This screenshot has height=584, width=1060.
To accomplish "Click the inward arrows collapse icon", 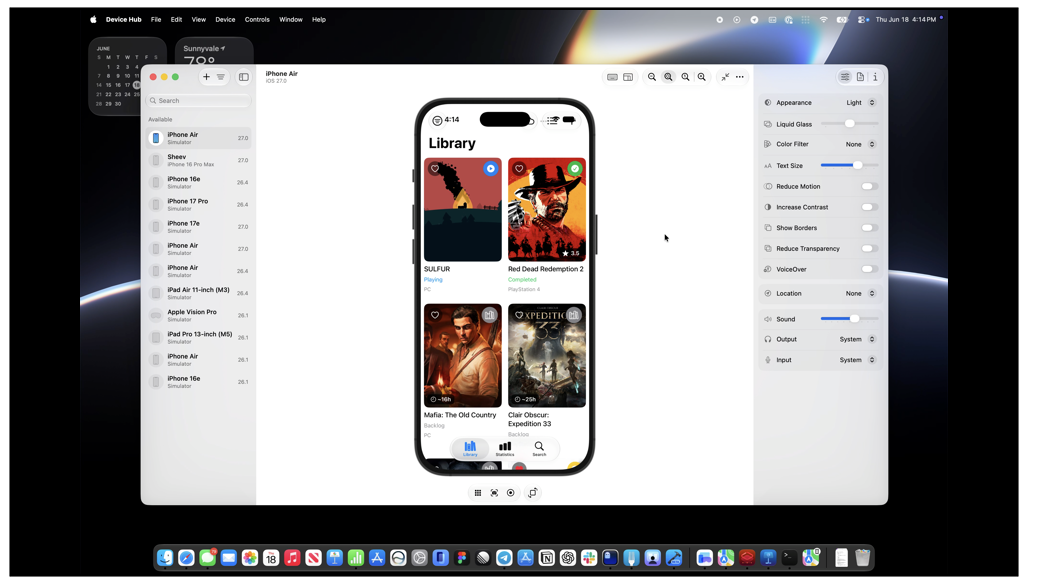I will [725, 77].
